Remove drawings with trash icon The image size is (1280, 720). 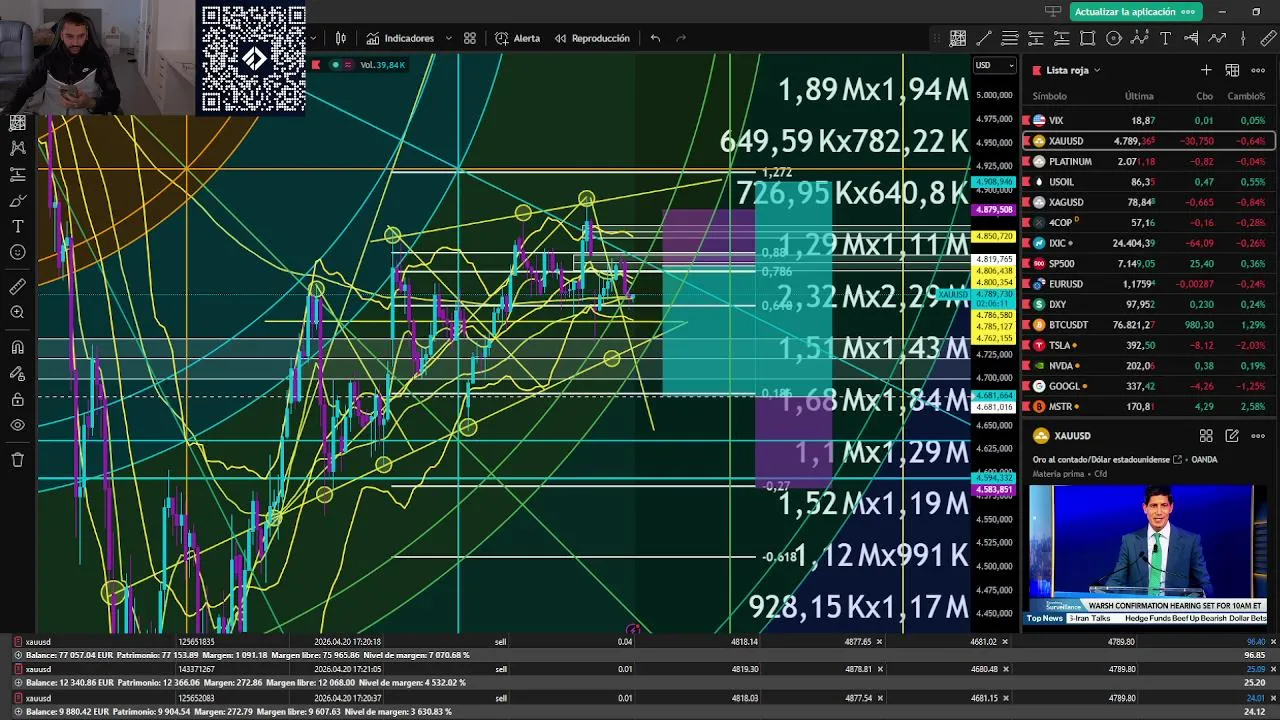click(17, 460)
